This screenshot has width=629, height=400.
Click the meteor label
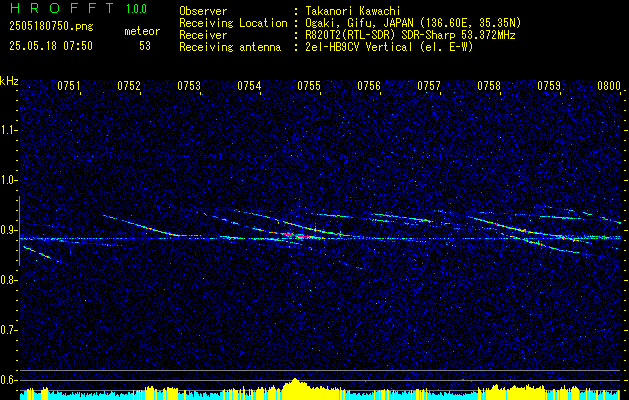coord(142,31)
